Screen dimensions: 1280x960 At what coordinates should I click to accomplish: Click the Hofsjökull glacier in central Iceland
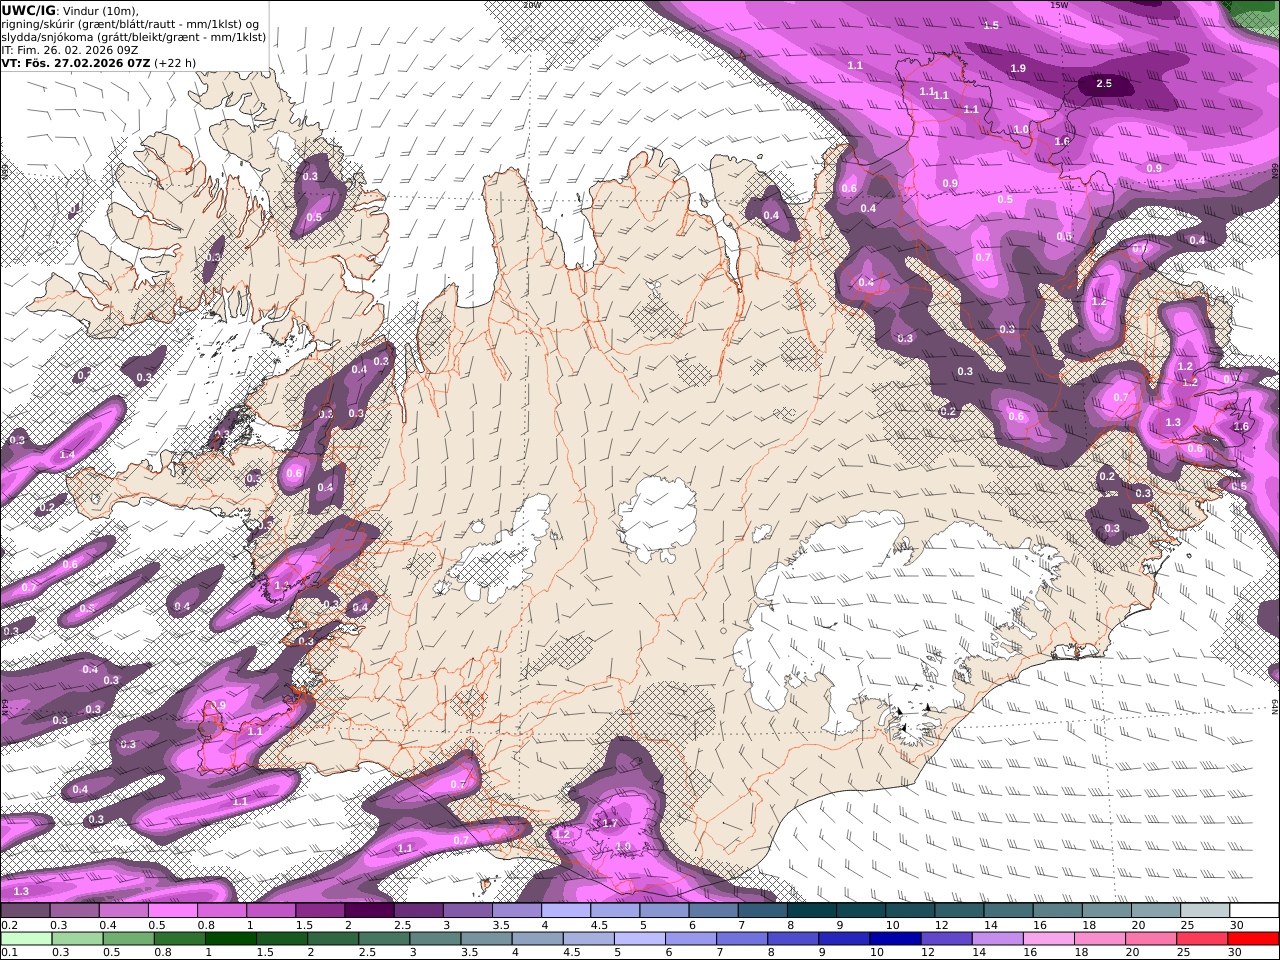point(657,518)
